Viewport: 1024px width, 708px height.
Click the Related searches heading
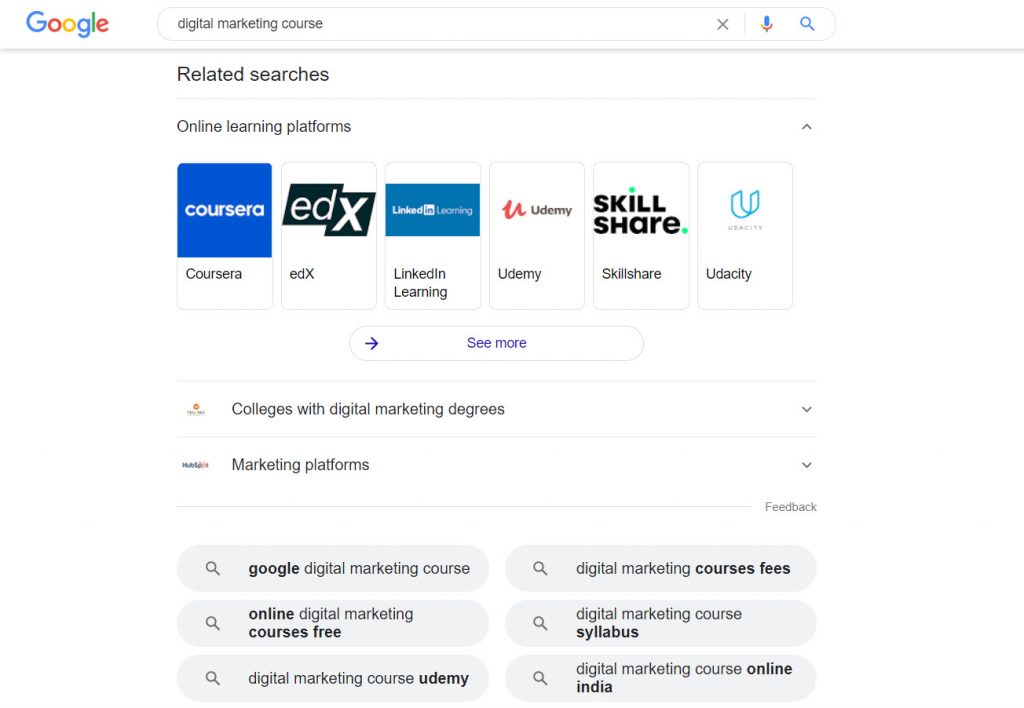coord(253,74)
